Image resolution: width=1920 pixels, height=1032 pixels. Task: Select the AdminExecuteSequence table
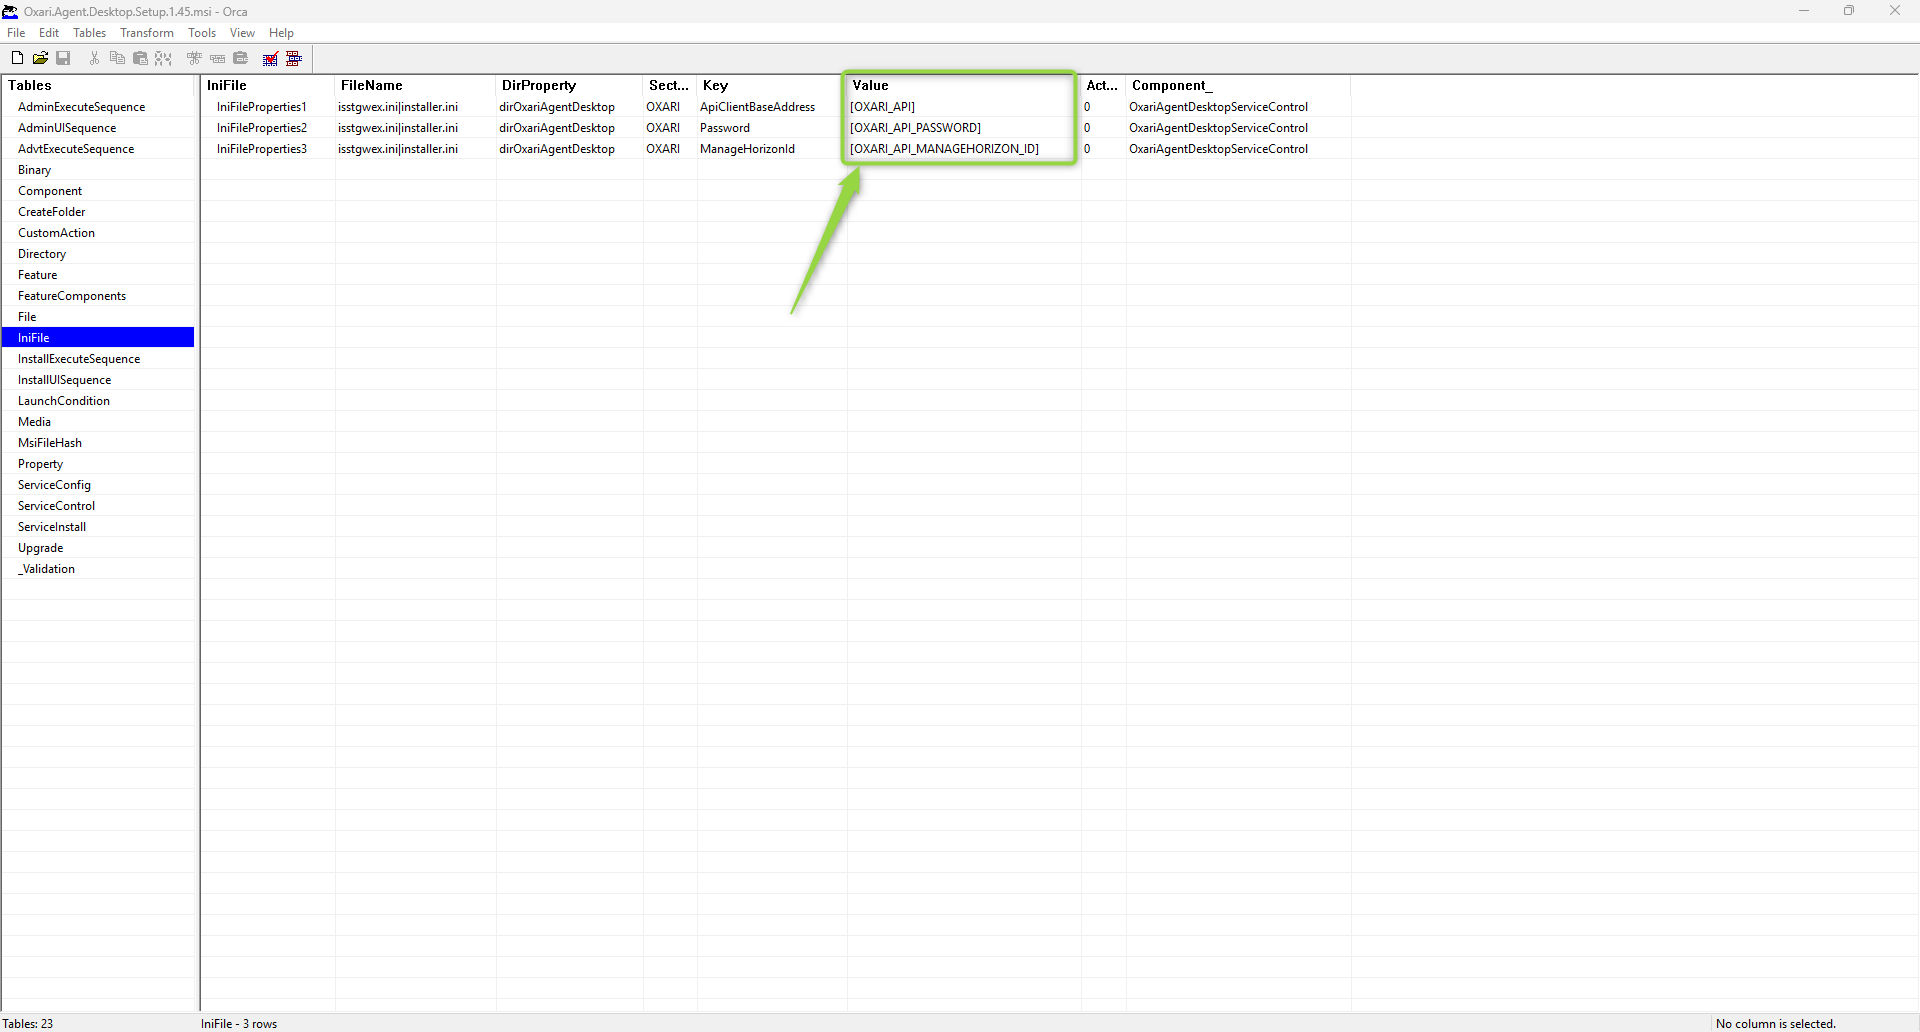coord(98,107)
